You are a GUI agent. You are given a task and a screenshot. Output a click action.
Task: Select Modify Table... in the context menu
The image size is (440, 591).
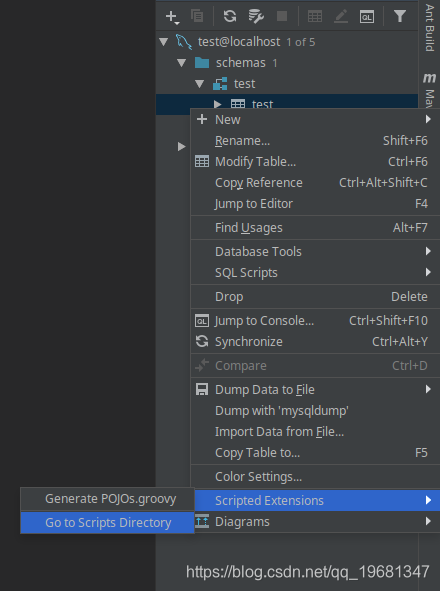315,162
